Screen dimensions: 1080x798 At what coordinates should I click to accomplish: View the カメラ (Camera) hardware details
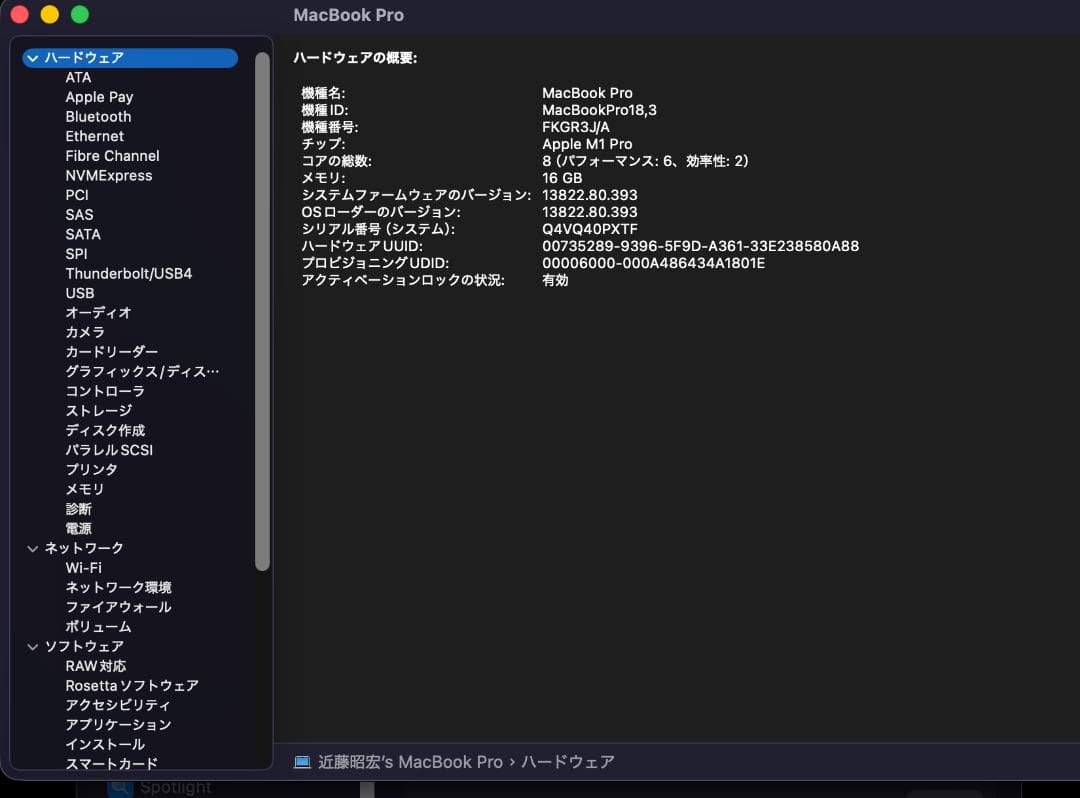(x=85, y=332)
